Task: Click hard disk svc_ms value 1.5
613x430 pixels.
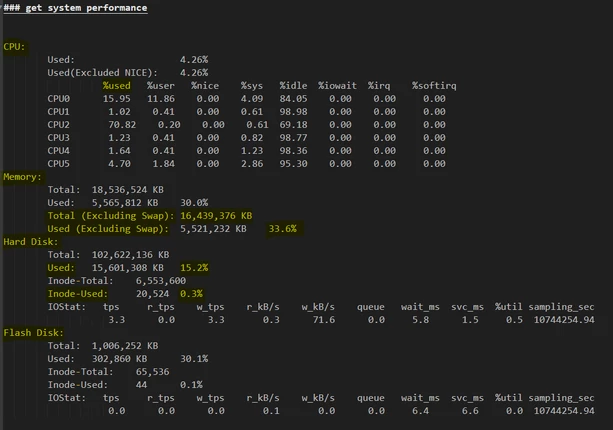Action: (x=470, y=320)
